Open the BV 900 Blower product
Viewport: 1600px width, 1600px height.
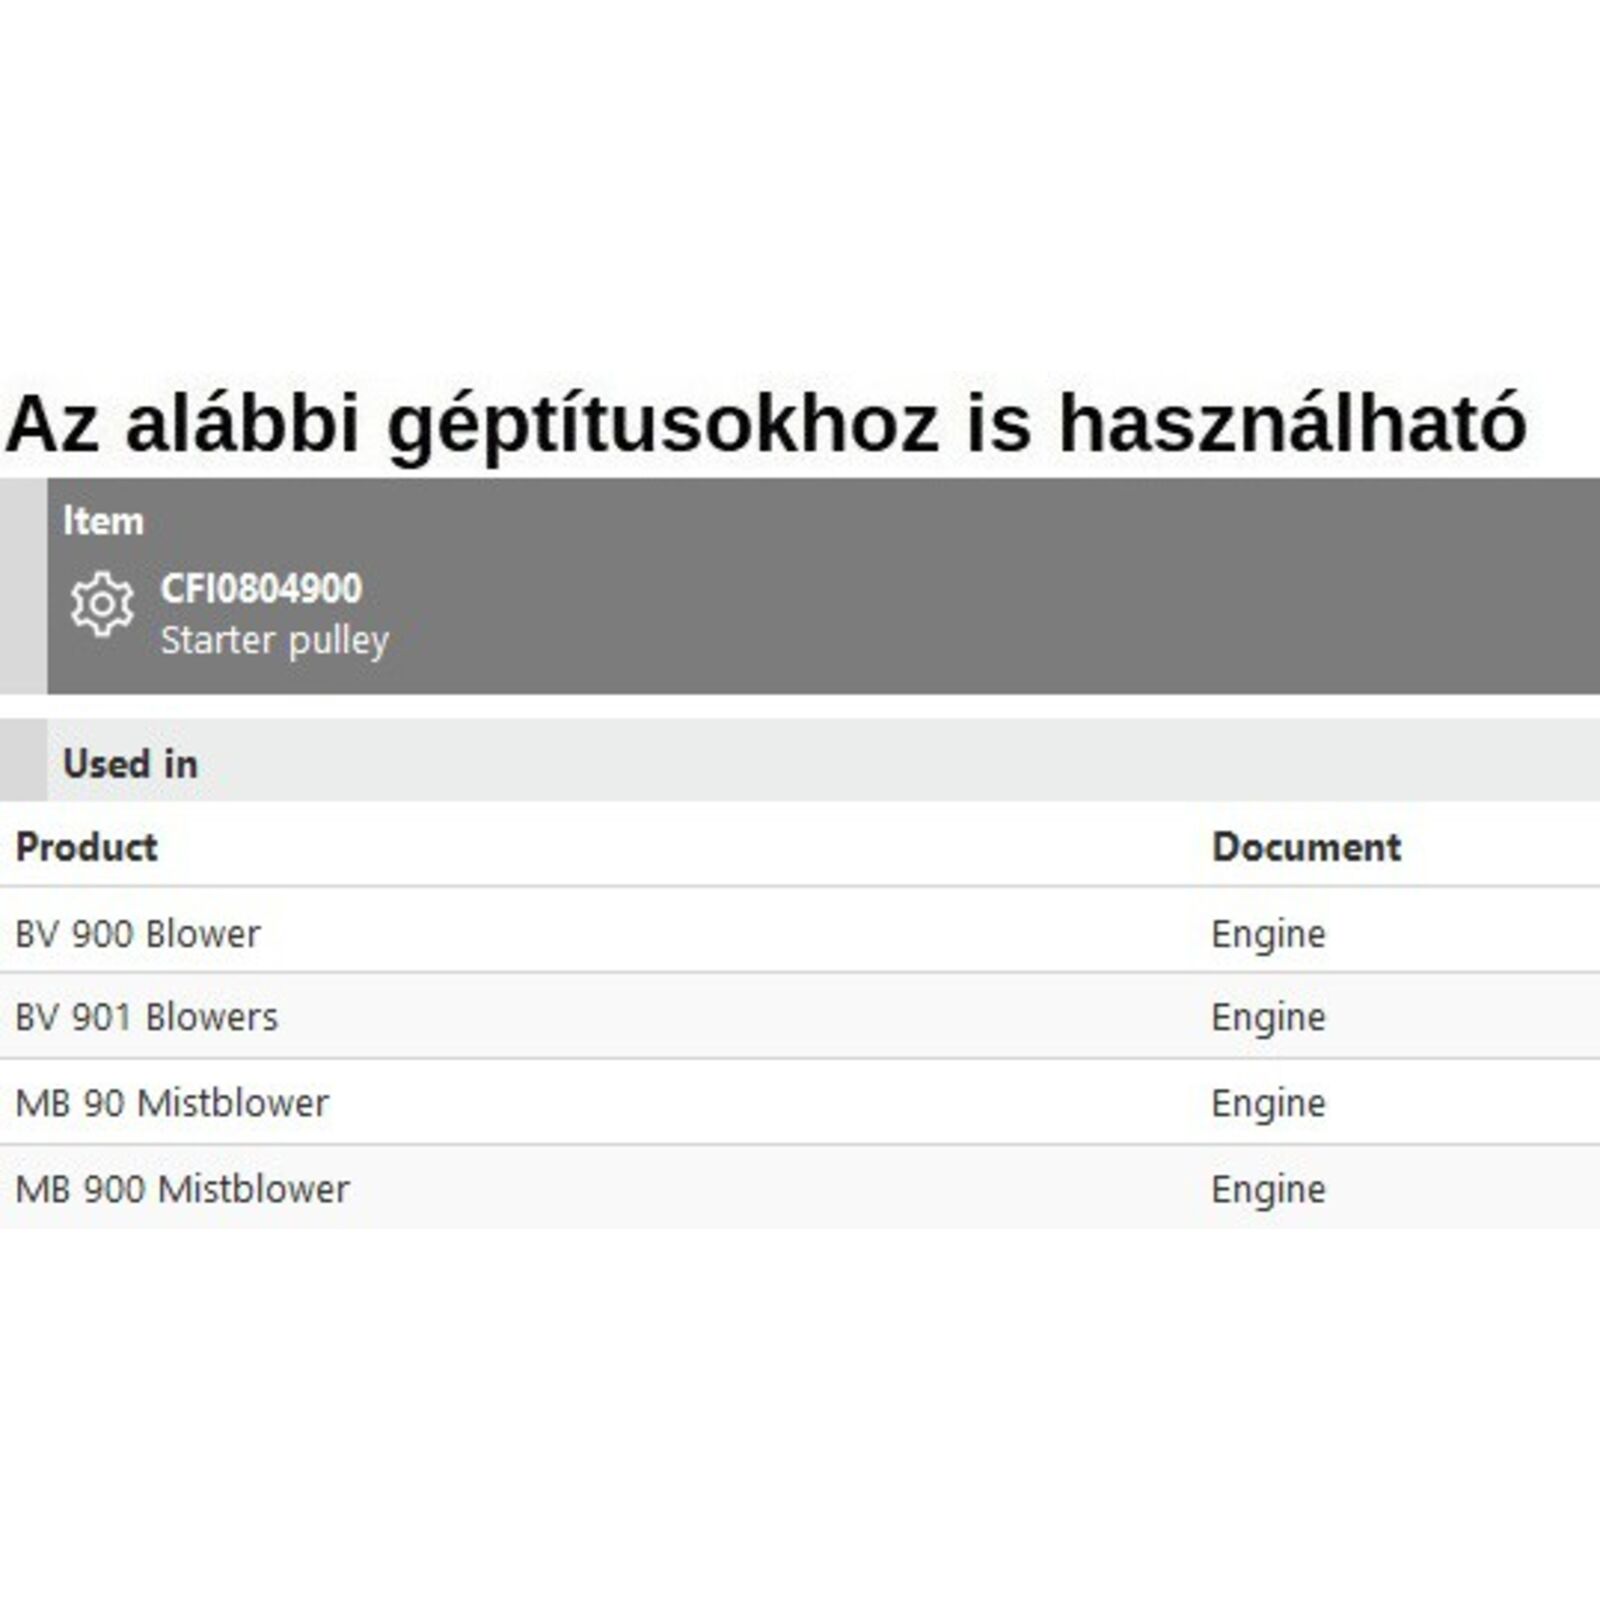(x=138, y=933)
